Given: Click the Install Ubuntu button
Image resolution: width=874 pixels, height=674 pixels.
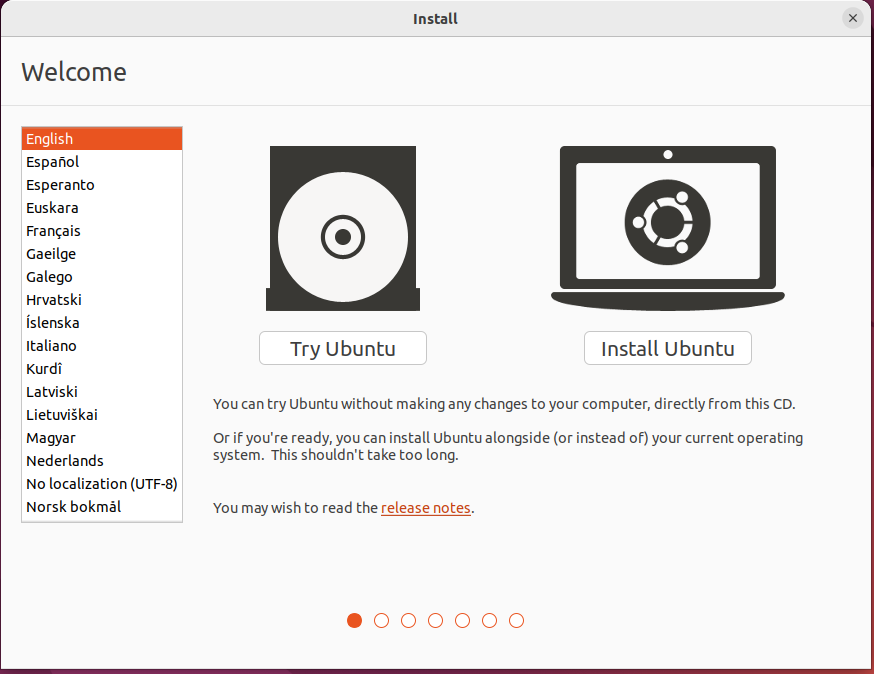Looking at the screenshot, I should point(668,348).
